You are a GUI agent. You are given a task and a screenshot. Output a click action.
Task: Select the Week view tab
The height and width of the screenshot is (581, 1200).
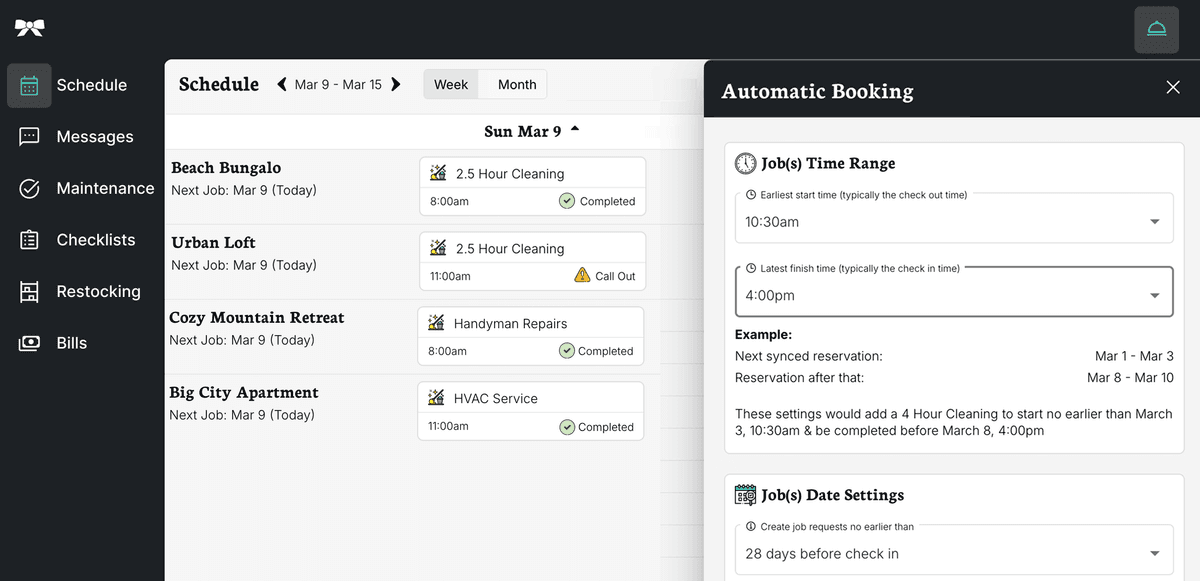point(451,84)
